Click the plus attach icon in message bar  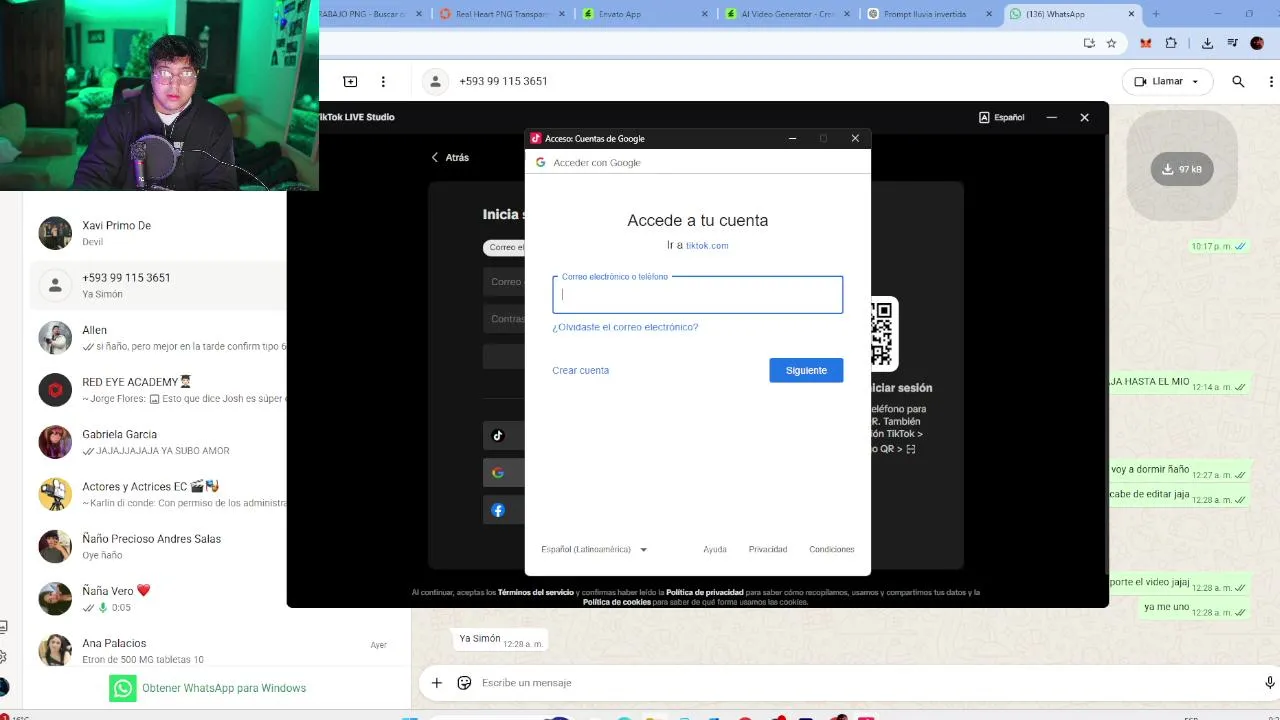click(x=437, y=683)
